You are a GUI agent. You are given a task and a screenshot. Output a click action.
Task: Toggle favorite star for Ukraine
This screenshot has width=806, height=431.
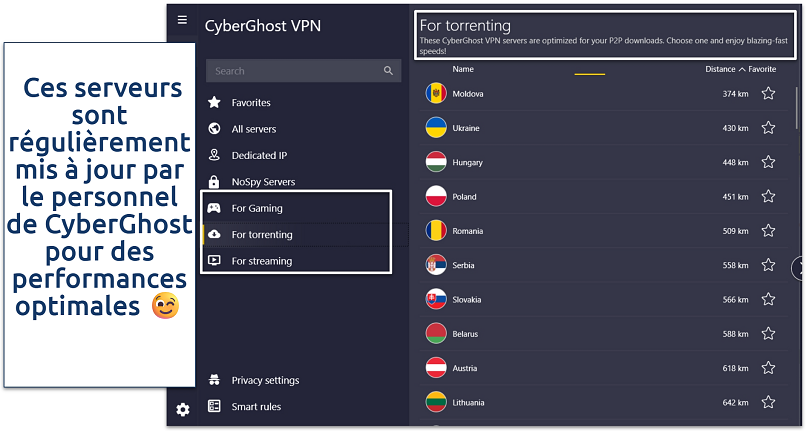(x=768, y=128)
